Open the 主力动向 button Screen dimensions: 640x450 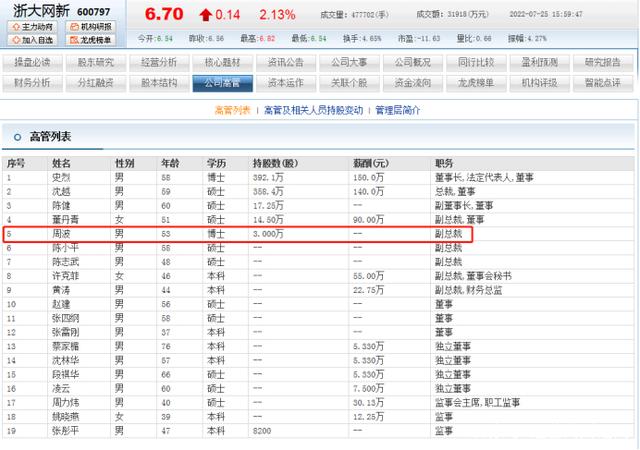pyautogui.click(x=33, y=27)
